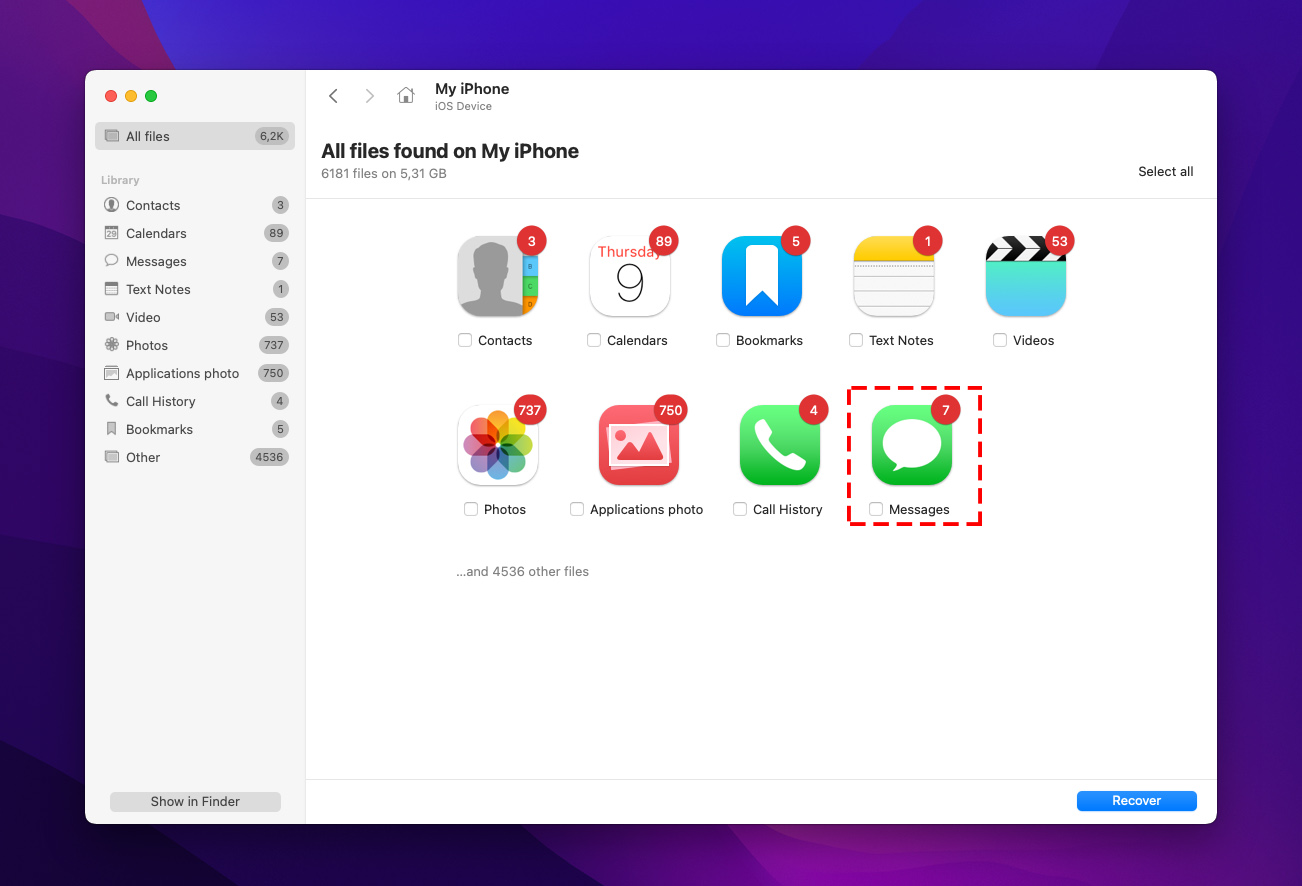Image resolution: width=1302 pixels, height=886 pixels.
Task: Click the "My iPhone" title text
Action: 472,89
